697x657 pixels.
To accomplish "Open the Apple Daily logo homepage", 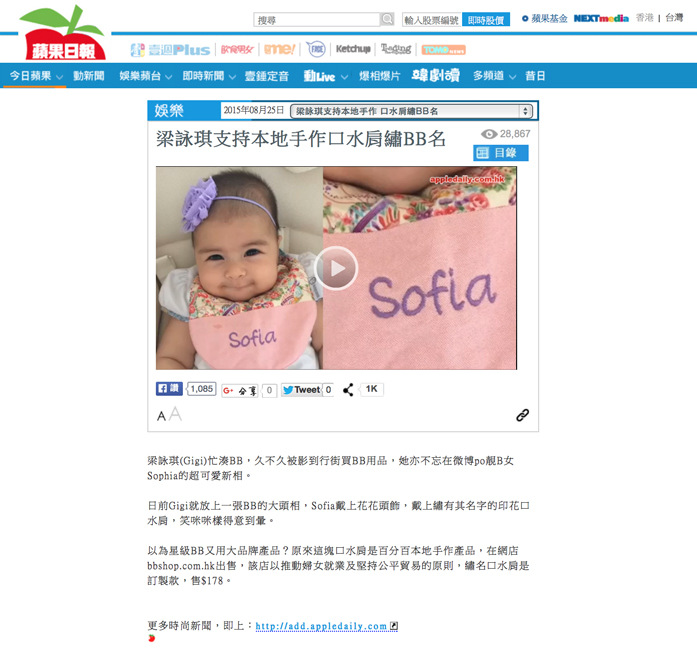I will tap(63, 33).
